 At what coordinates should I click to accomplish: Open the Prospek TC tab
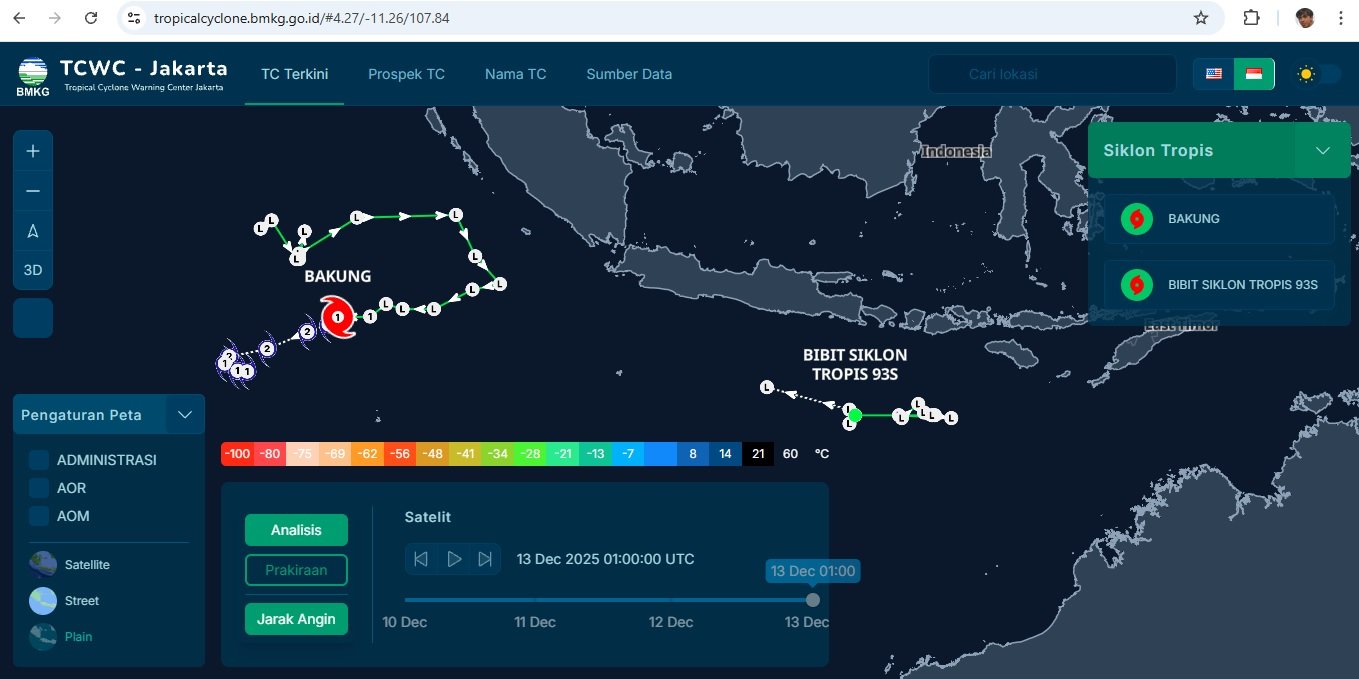pos(406,74)
